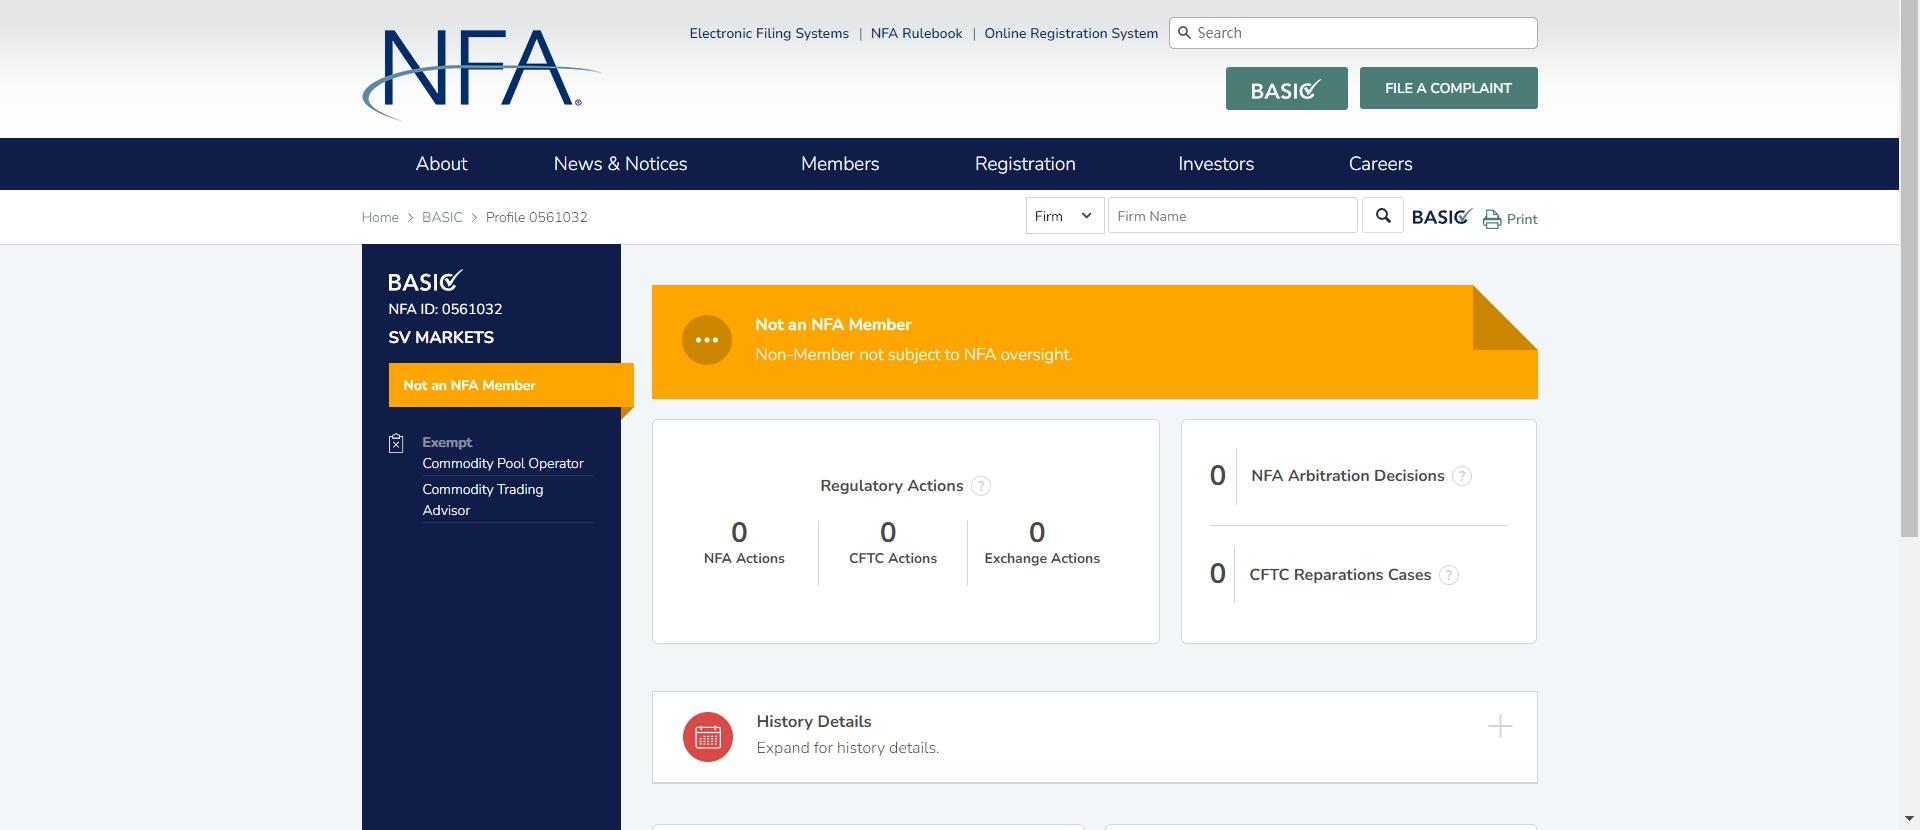Click the File a Complaint button

(x=1448, y=88)
